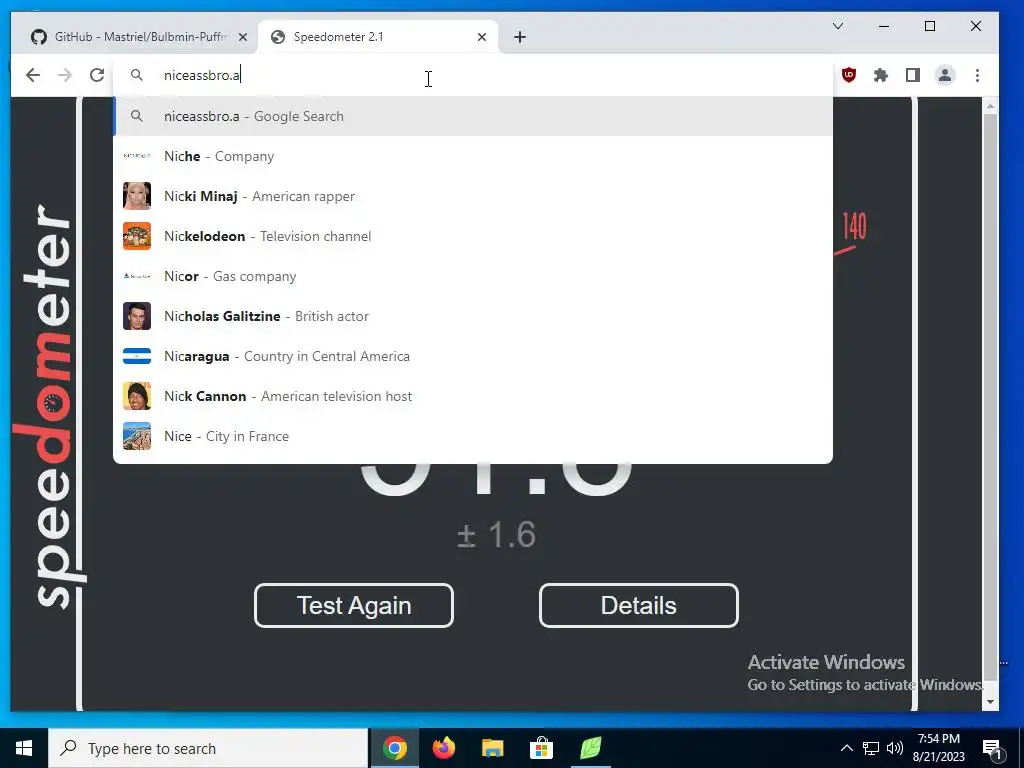The height and width of the screenshot is (768, 1024).
Task: Reload the page with the refresh icon
Action: pos(97,75)
